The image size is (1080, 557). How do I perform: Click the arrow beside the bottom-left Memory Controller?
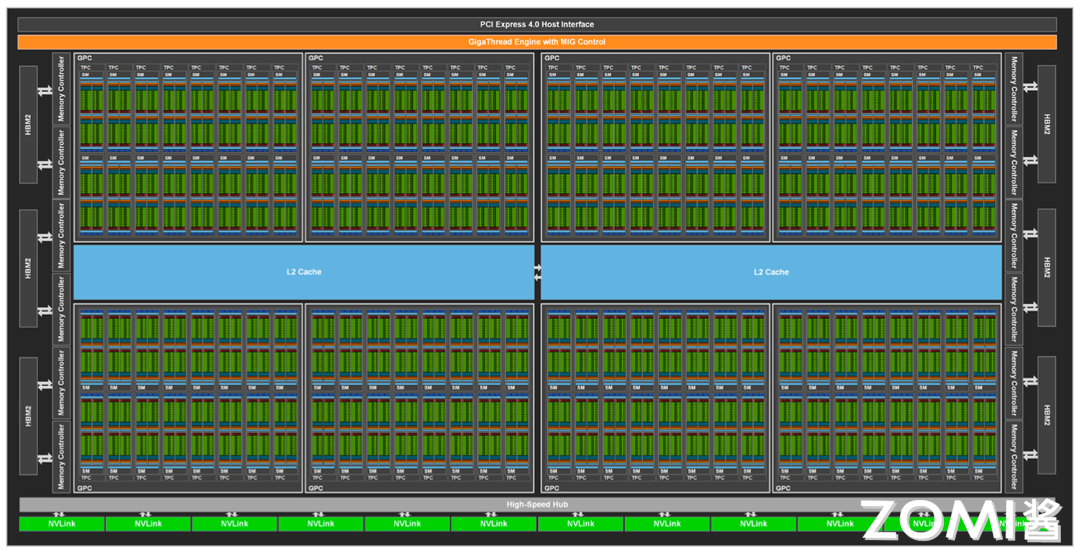click(x=45, y=457)
